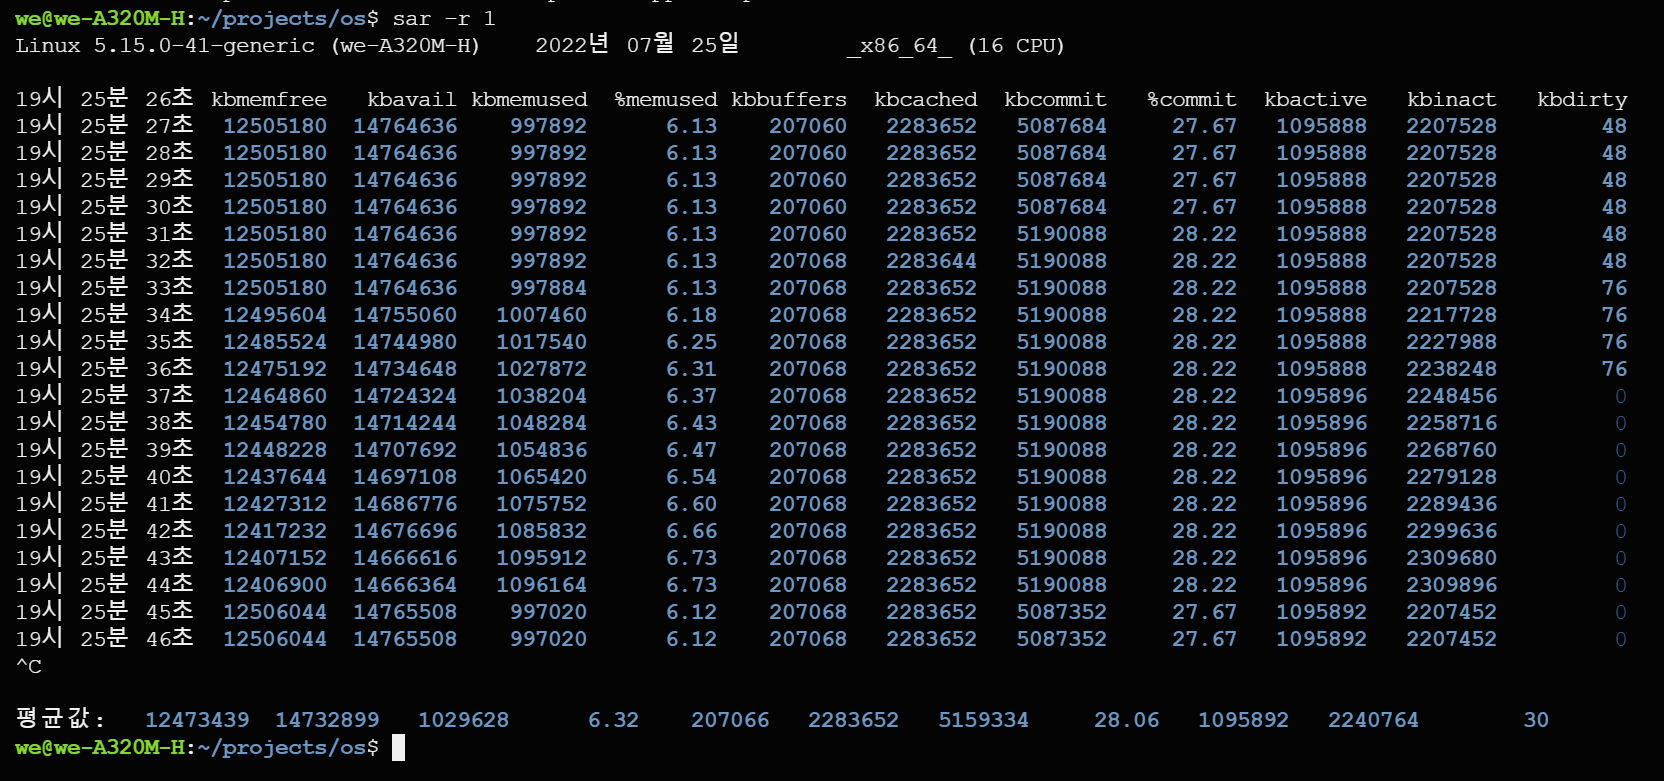
Task: Click the timestamp '19시 25분 34초'
Action: pos(104,314)
